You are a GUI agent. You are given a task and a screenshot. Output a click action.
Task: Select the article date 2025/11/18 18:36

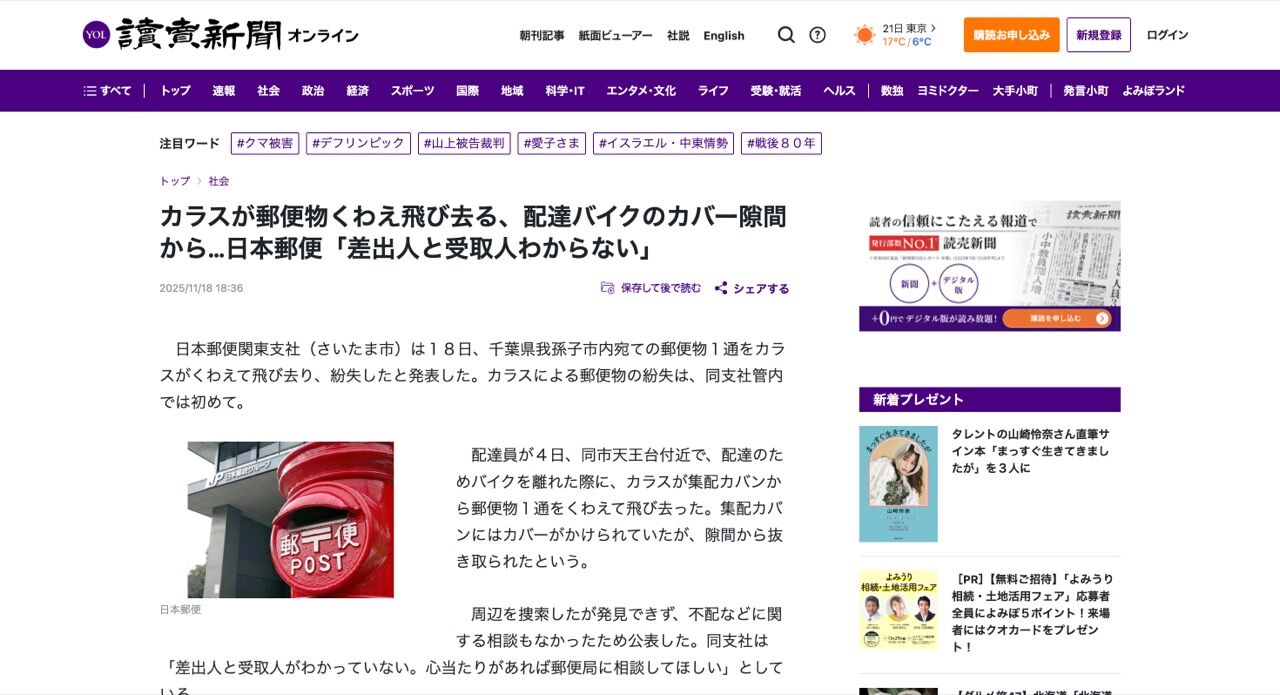pyautogui.click(x=201, y=288)
